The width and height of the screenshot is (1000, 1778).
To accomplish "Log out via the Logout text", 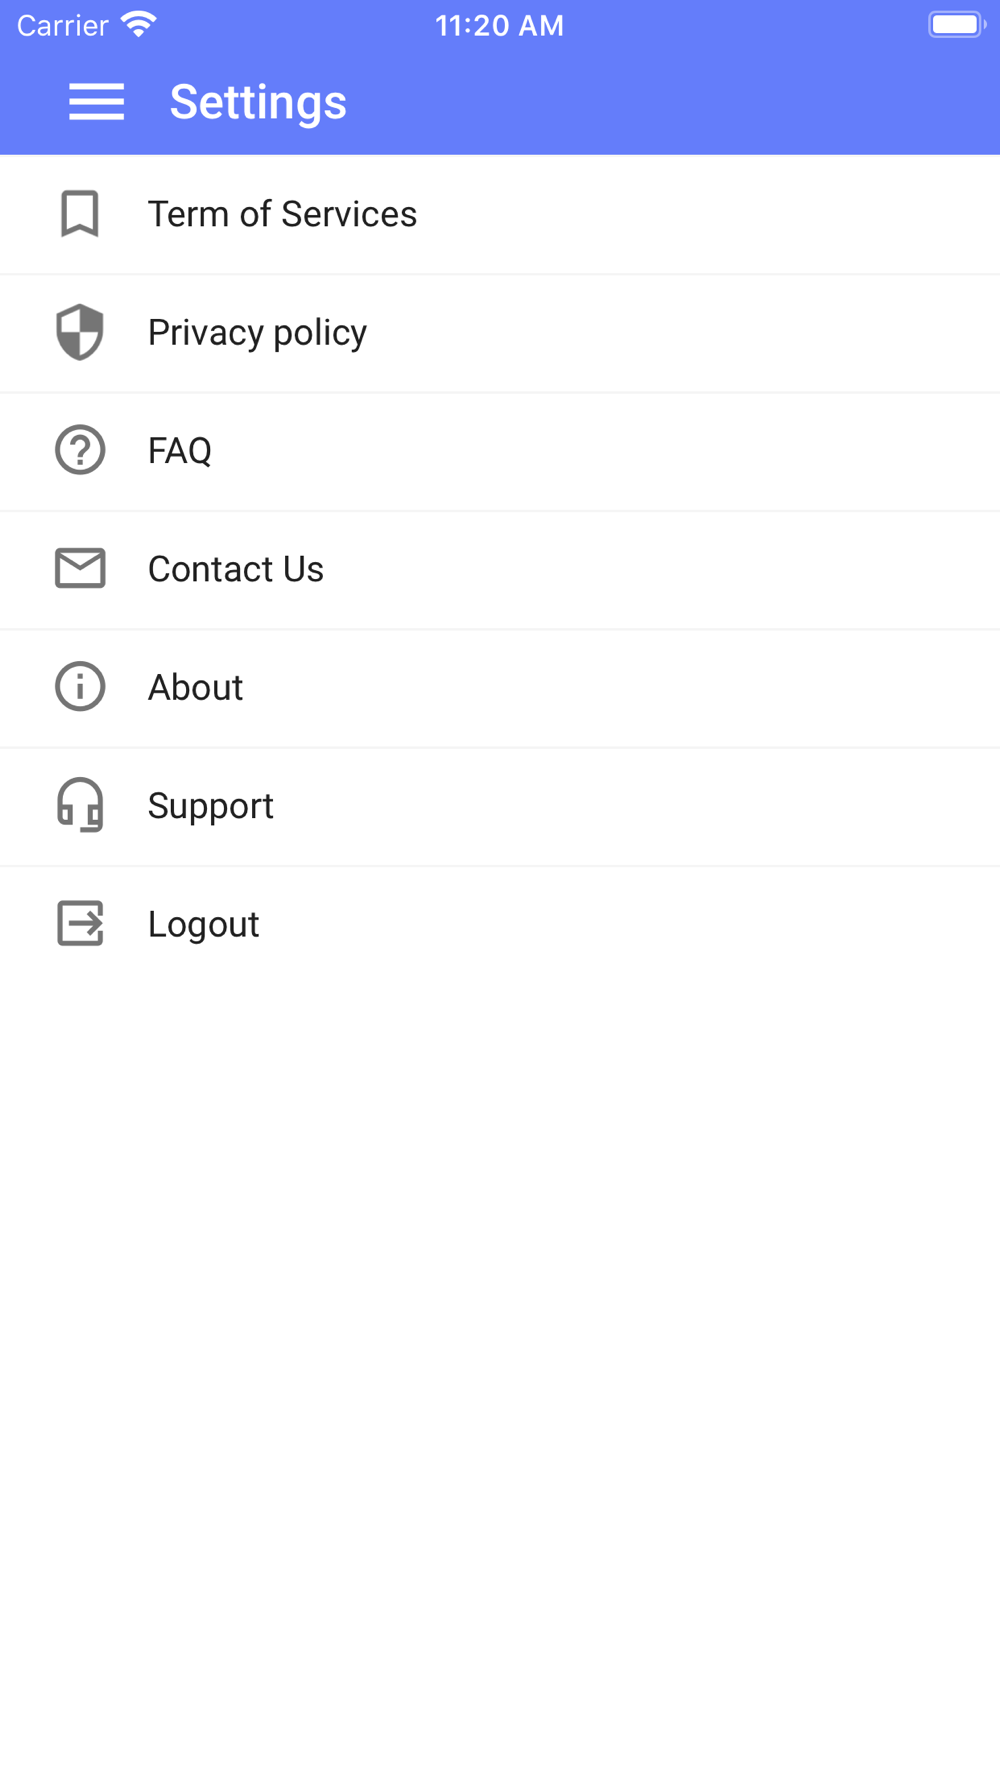I will pos(203,924).
